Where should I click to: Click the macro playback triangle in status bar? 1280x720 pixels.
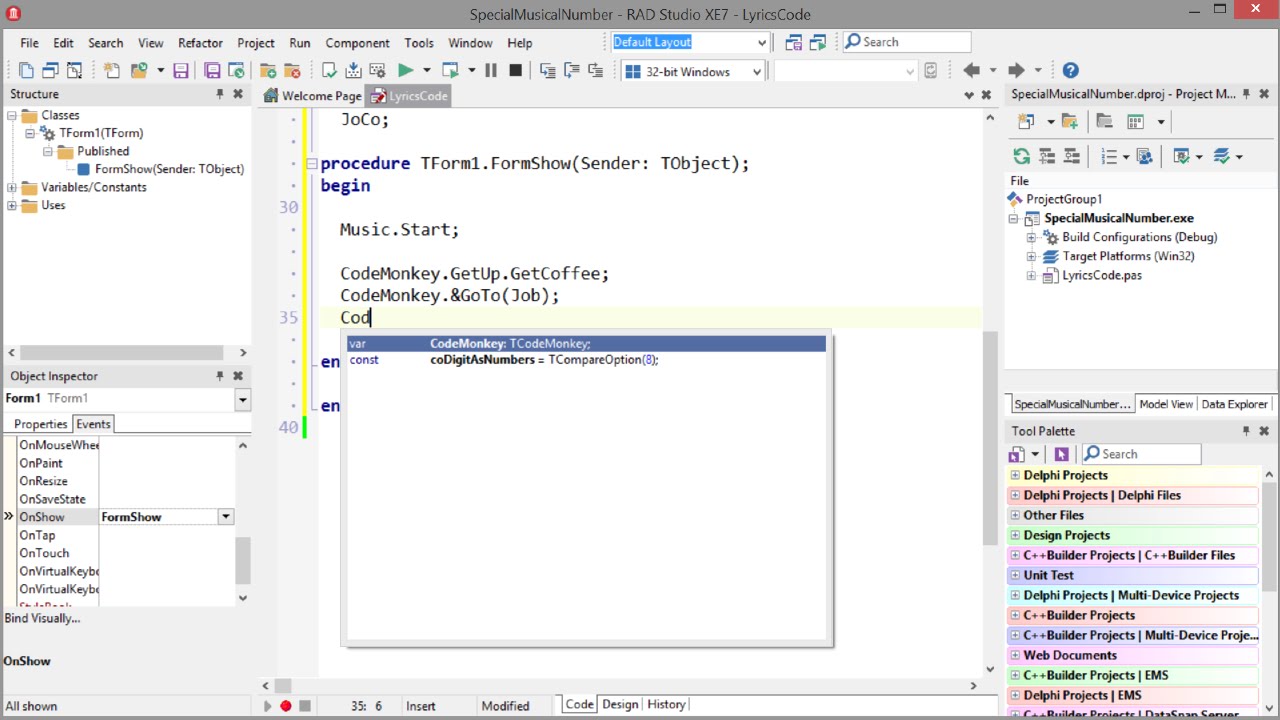point(267,706)
